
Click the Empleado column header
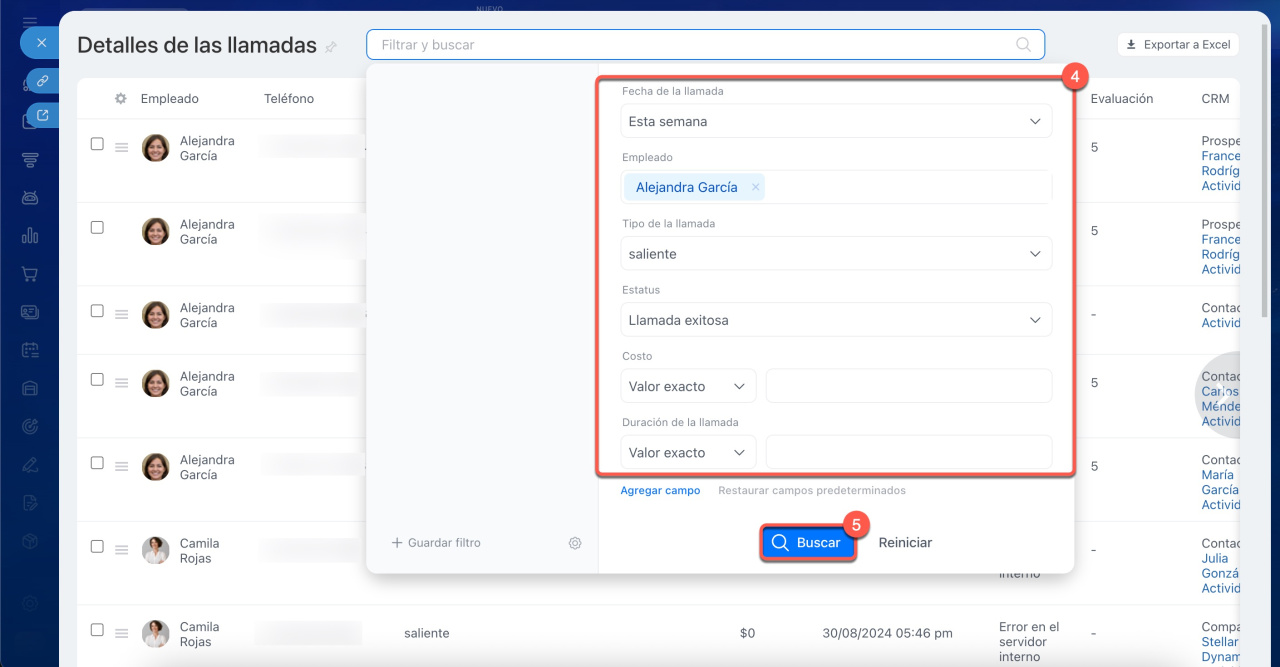click(169, 99)
